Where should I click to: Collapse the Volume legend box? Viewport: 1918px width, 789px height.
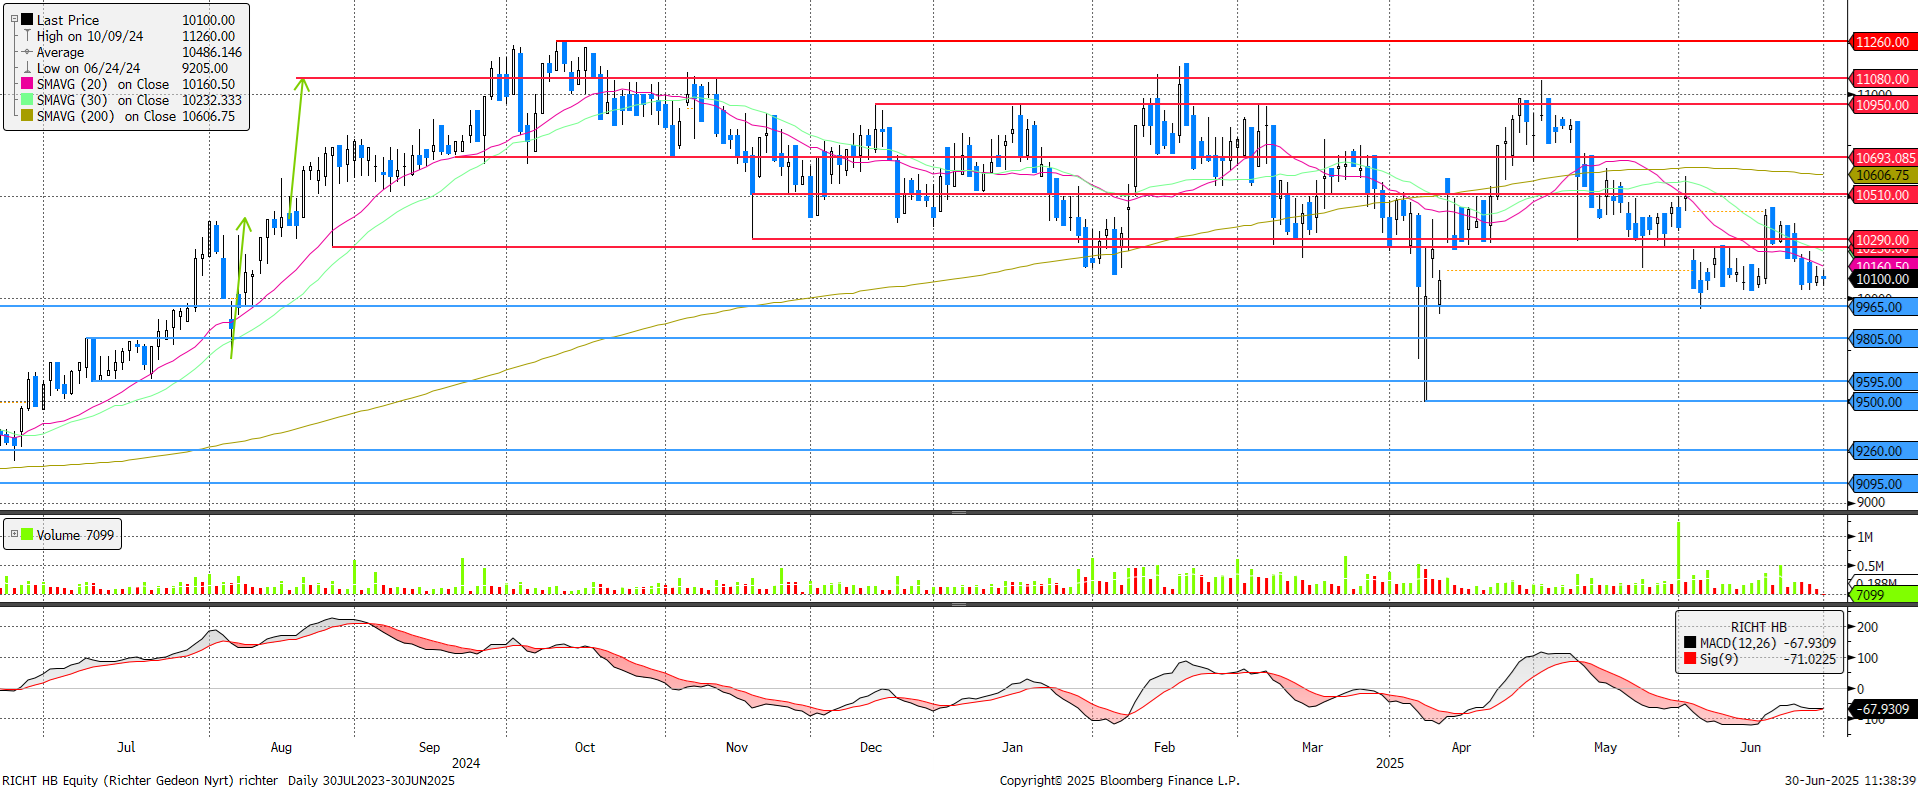[14, 534]
